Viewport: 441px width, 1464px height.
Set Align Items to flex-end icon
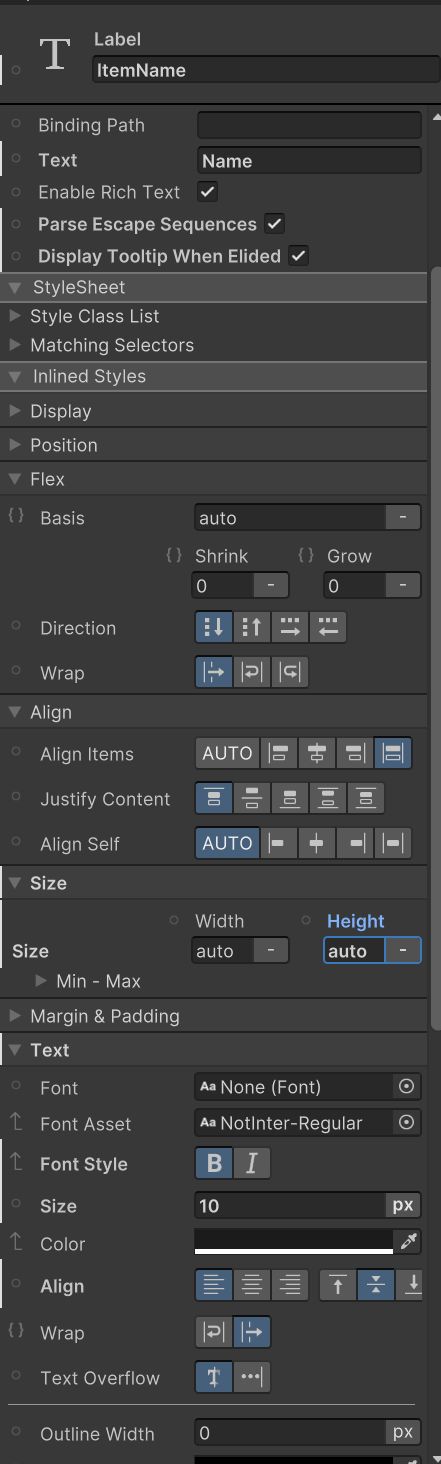tap(355, 753)
